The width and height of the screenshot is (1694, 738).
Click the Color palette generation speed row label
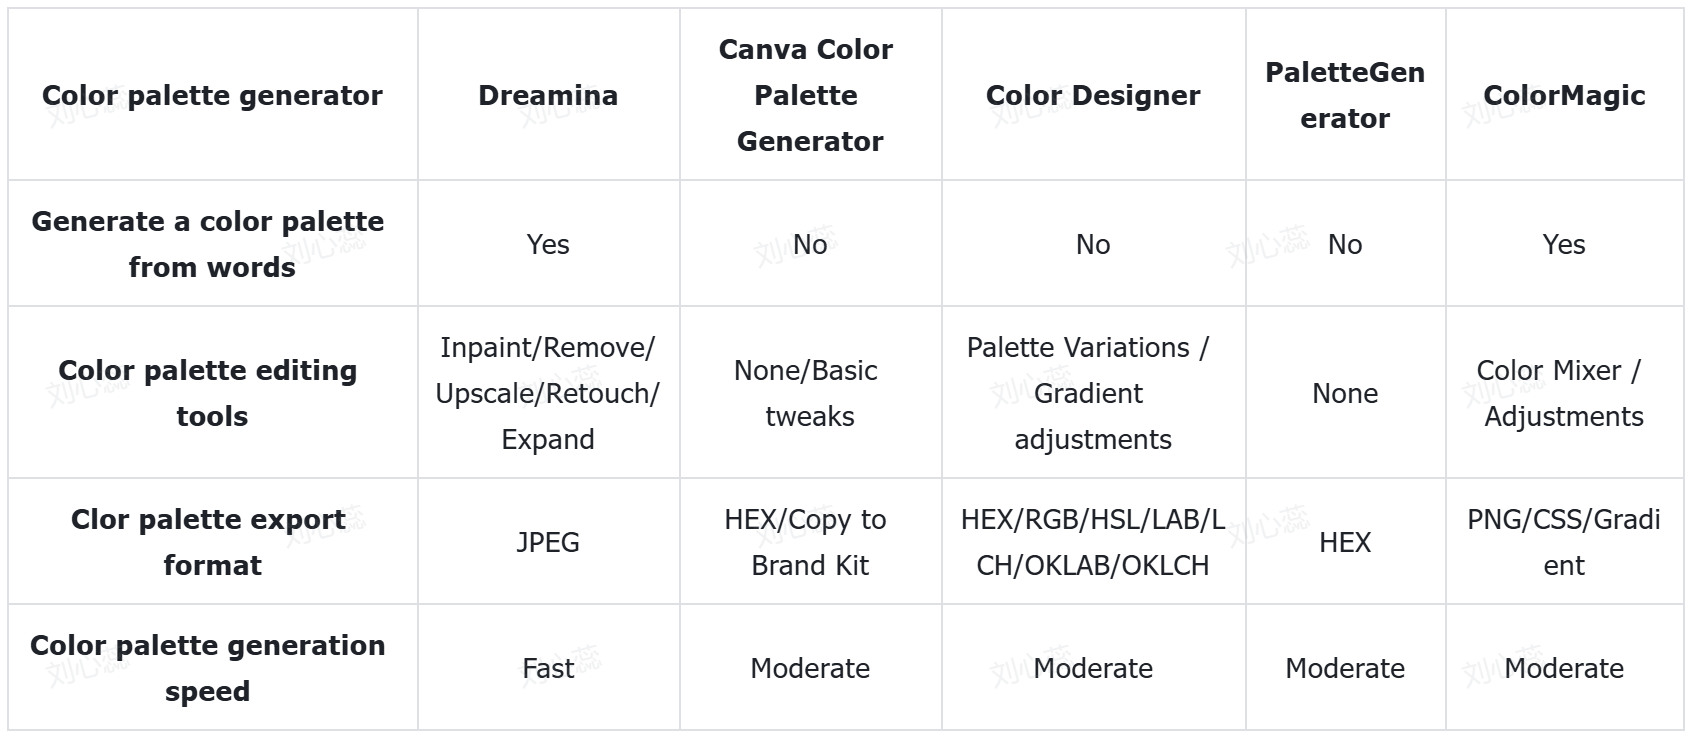[208, 668]
